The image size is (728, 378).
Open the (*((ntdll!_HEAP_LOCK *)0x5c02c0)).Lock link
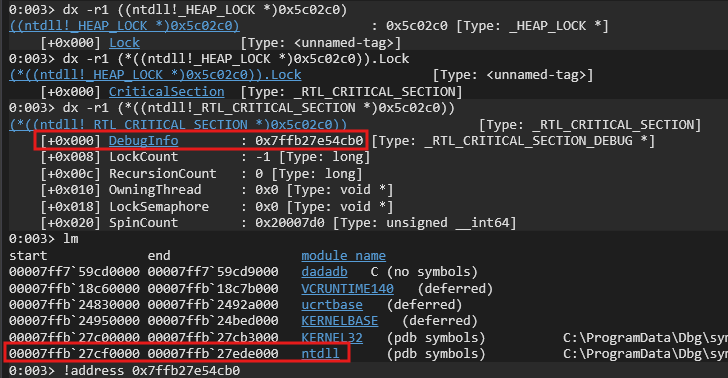pos(156,75)
